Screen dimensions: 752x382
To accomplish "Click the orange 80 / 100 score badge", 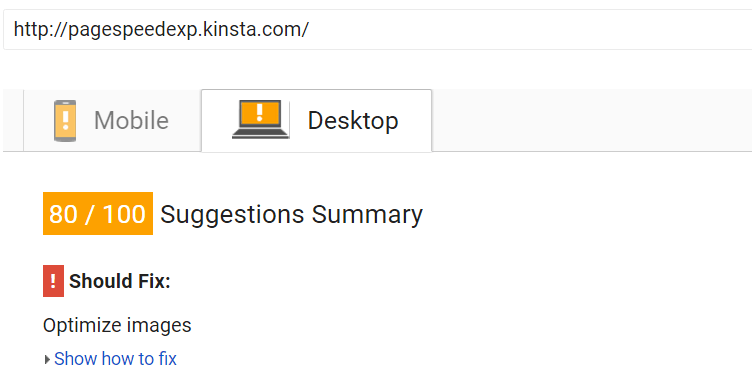I will pyautogui.click(x=98, y=214).
